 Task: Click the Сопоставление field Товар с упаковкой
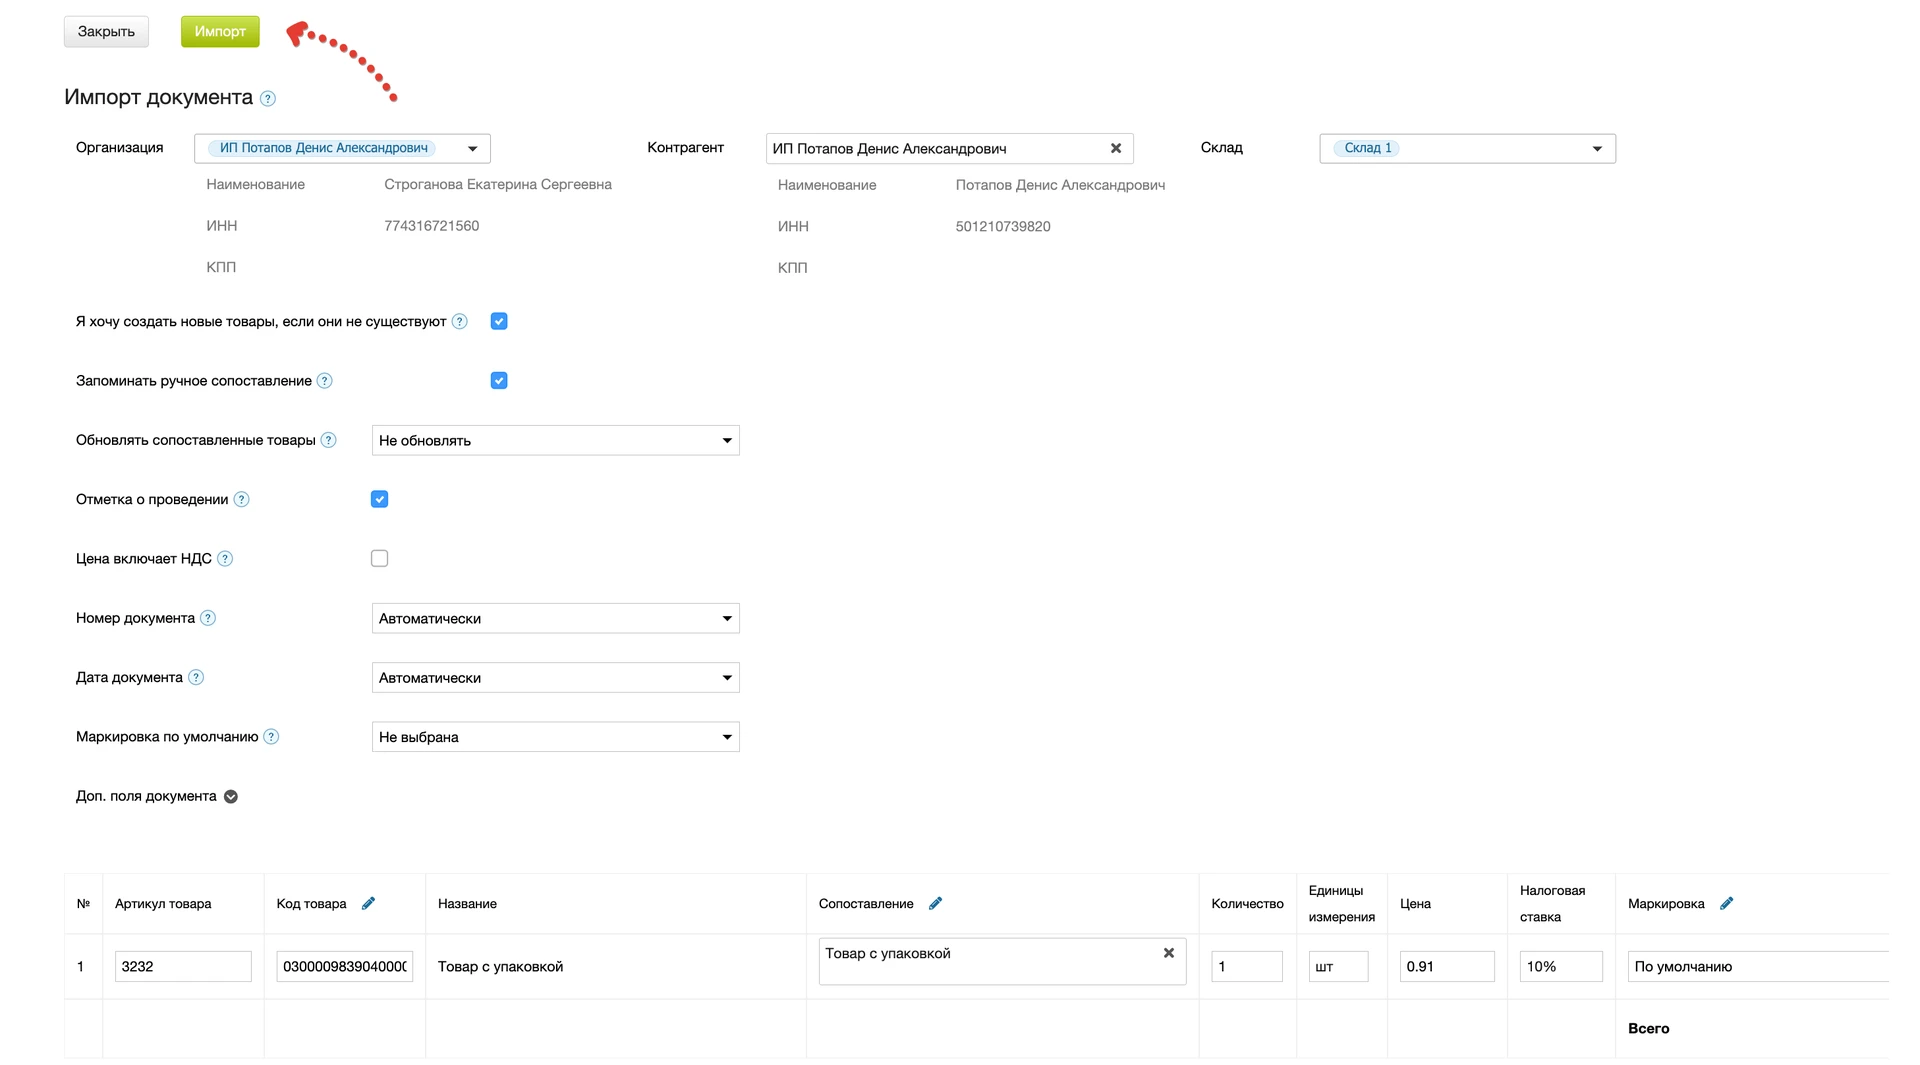tap(1002, 961)
